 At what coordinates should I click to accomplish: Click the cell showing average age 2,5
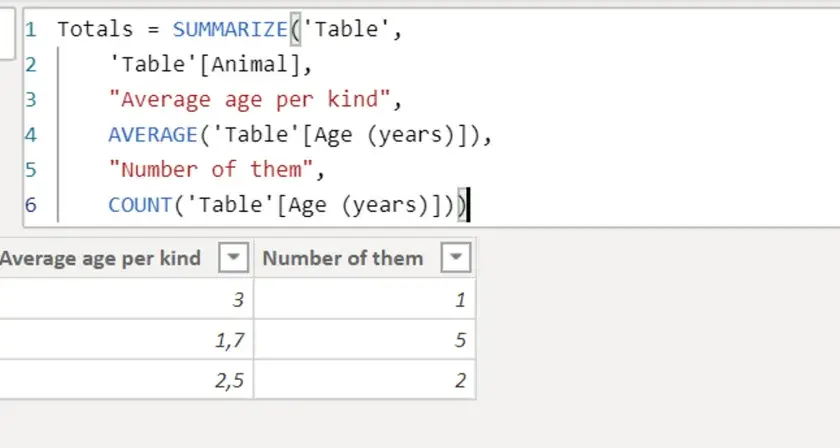click(126, 379)
